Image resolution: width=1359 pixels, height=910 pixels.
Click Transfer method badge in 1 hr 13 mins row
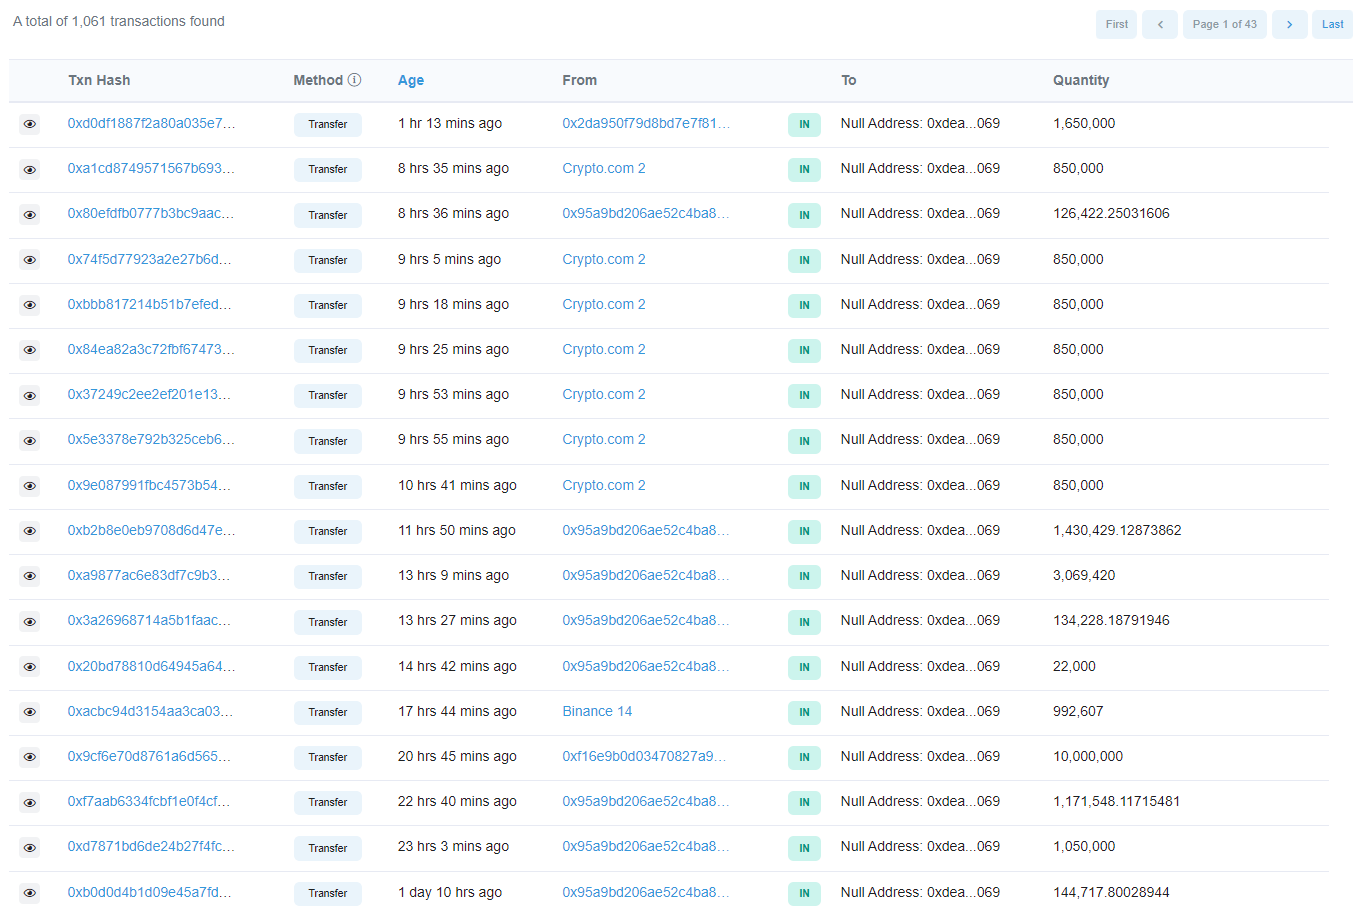pos(328,124)
